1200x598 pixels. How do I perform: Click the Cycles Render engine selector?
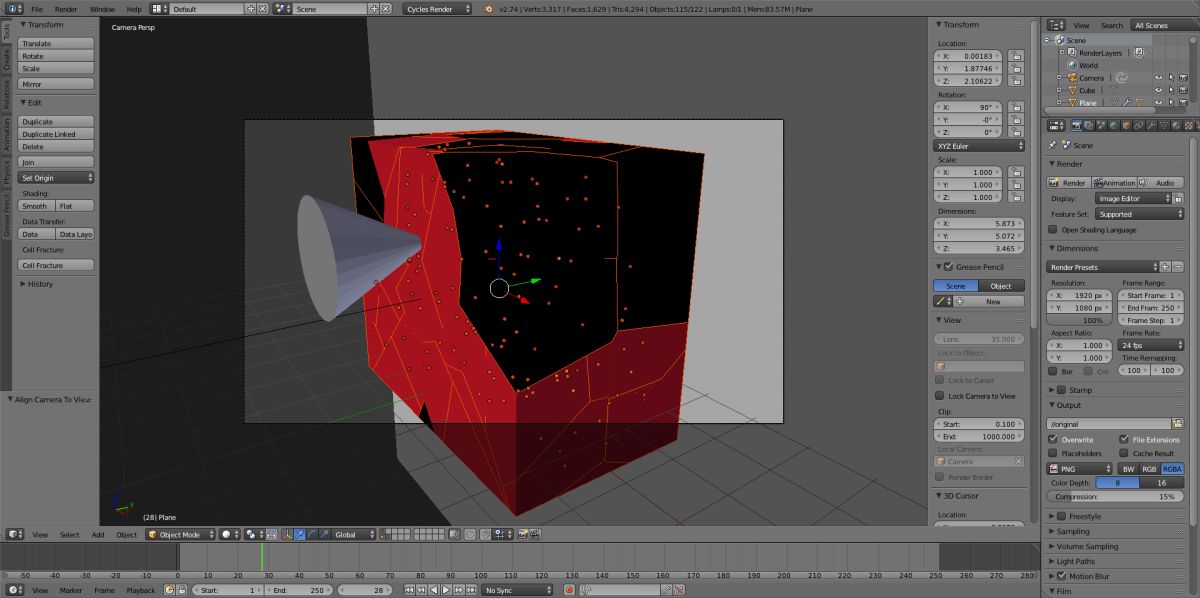[437, 8]
